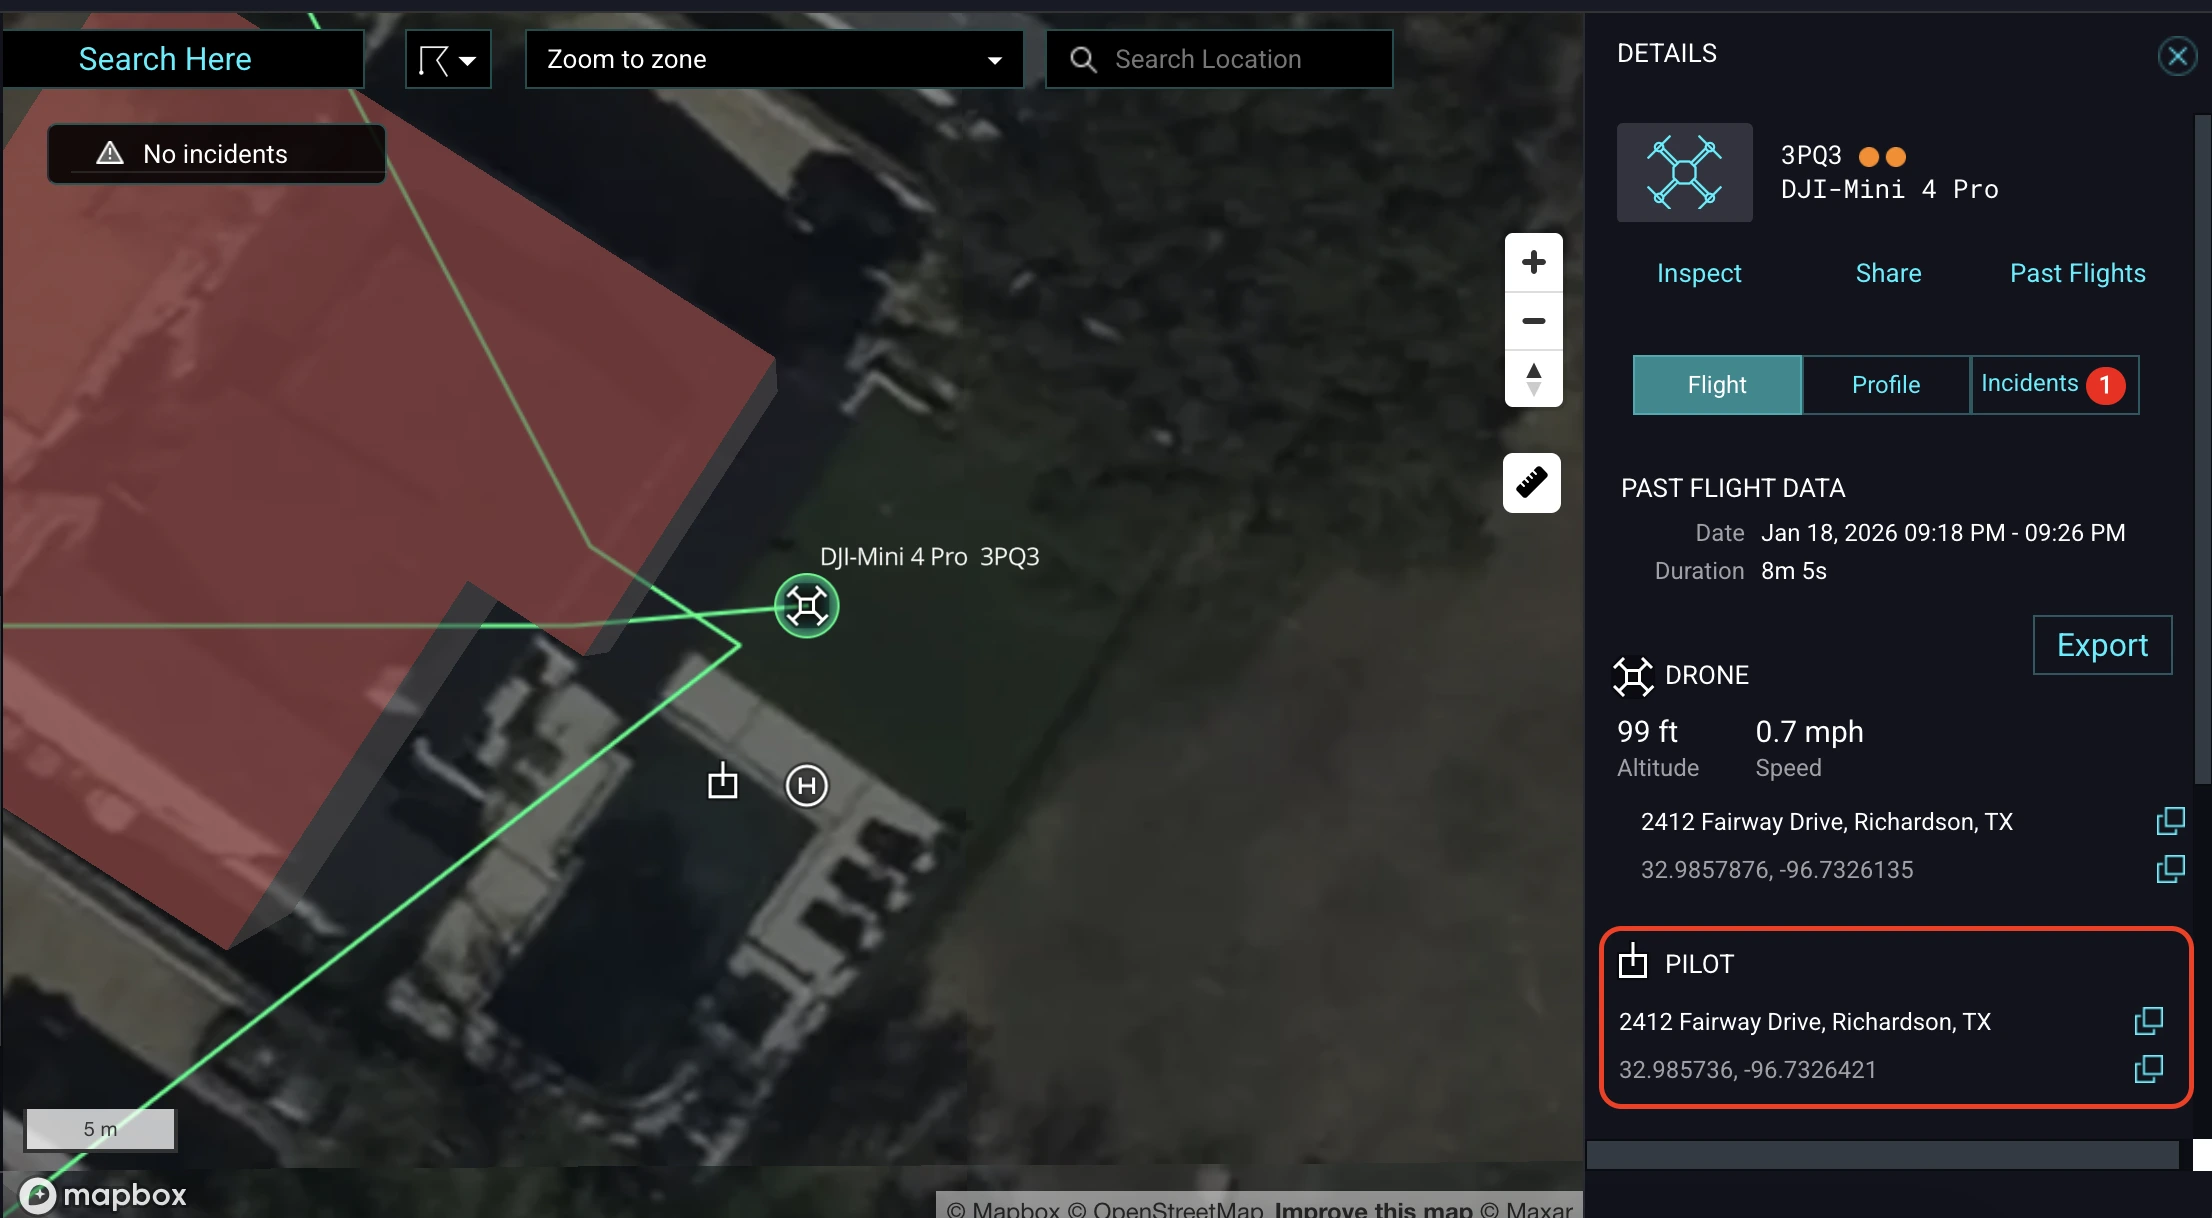Activate the ruler measurement tool
The image size is (2212, 1218).
[1531, 483]
